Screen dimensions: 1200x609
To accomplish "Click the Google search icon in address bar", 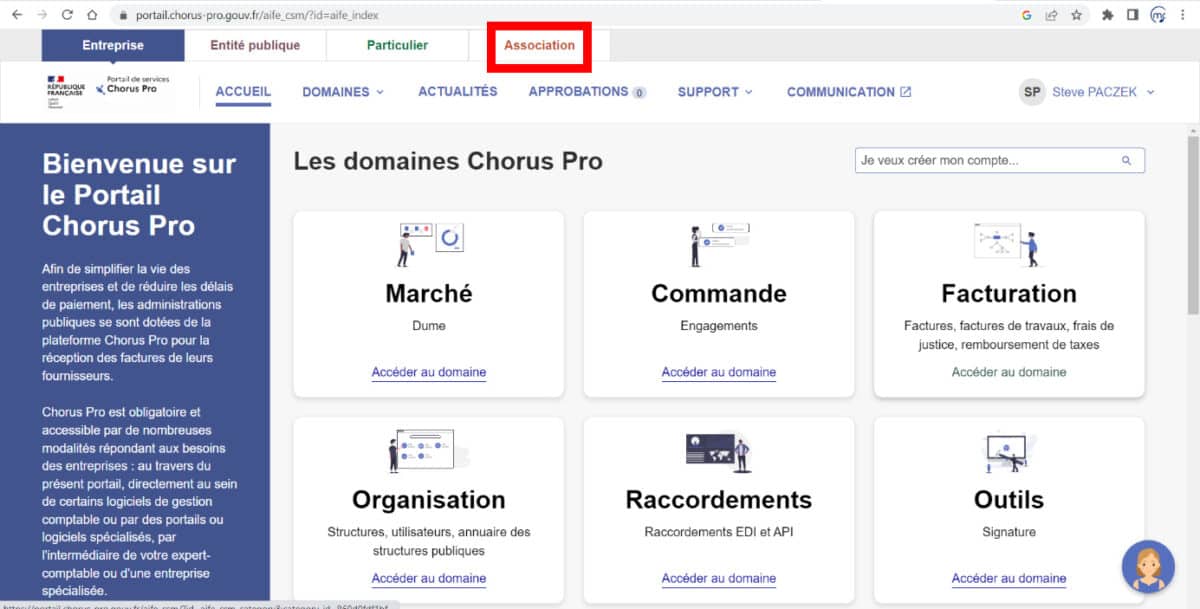I will click(x=1025, y=15).
